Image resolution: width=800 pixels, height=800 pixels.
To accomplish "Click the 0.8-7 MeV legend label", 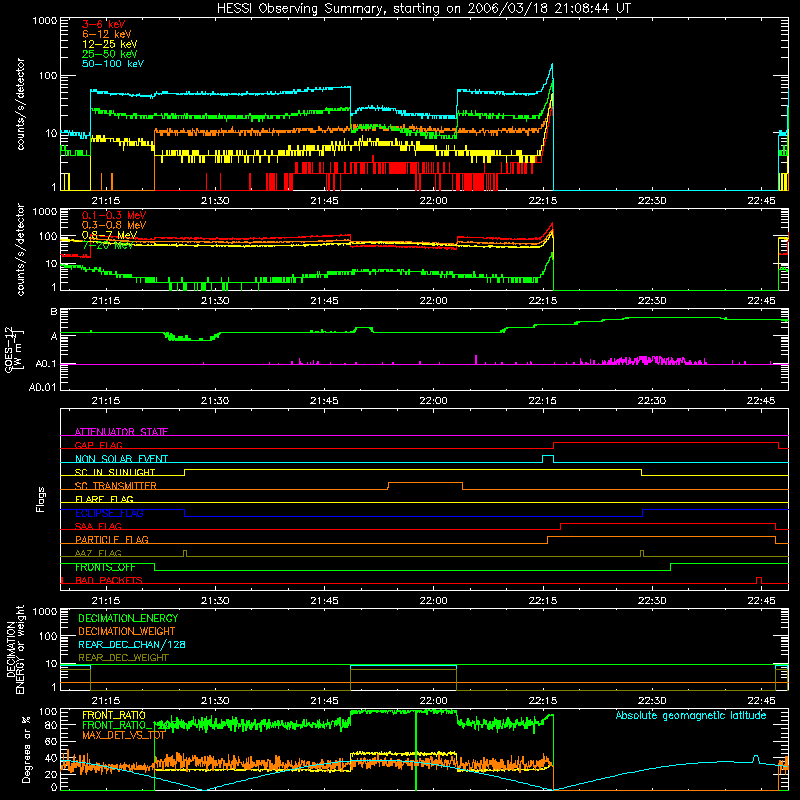I will [109, 235].
